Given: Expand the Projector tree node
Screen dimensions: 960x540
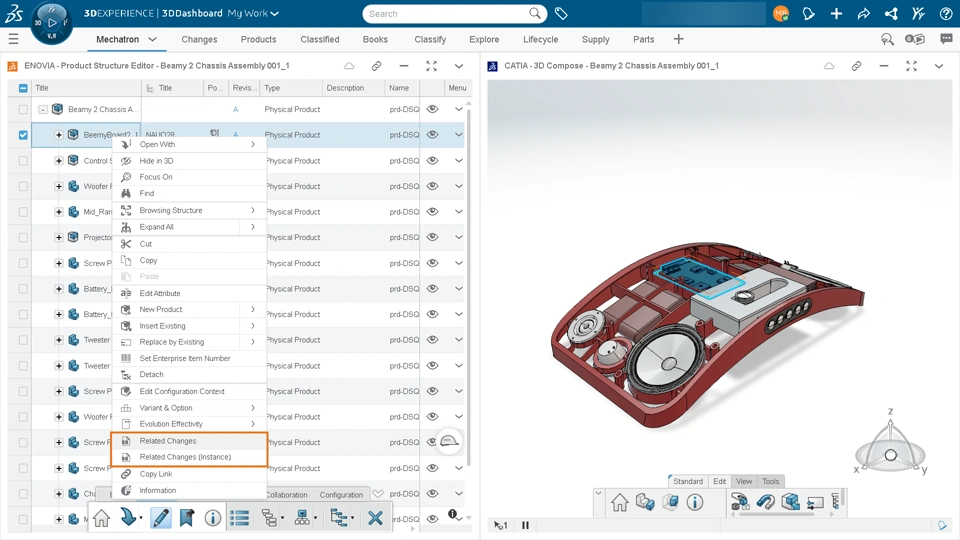Looking at the screenshot, I should [59, 237].
